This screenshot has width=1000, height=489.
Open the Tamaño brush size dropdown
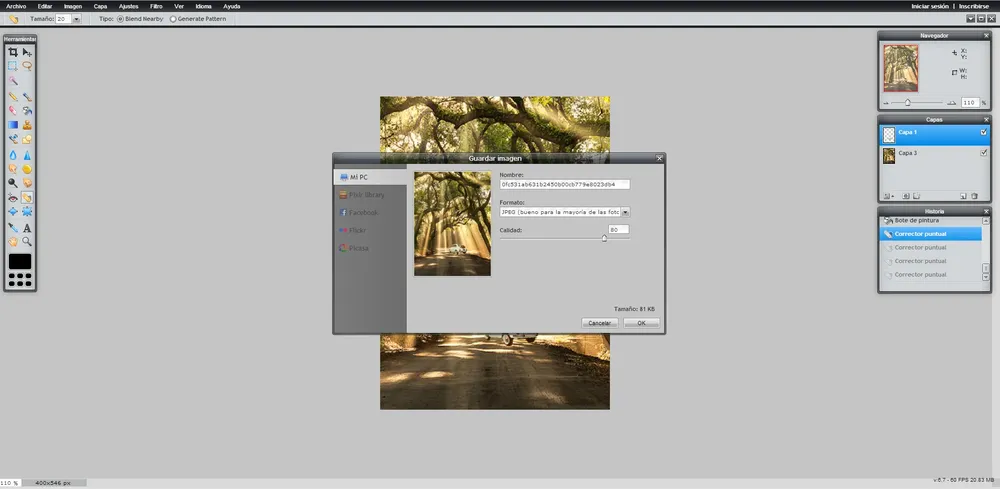[x=77, y=19]
